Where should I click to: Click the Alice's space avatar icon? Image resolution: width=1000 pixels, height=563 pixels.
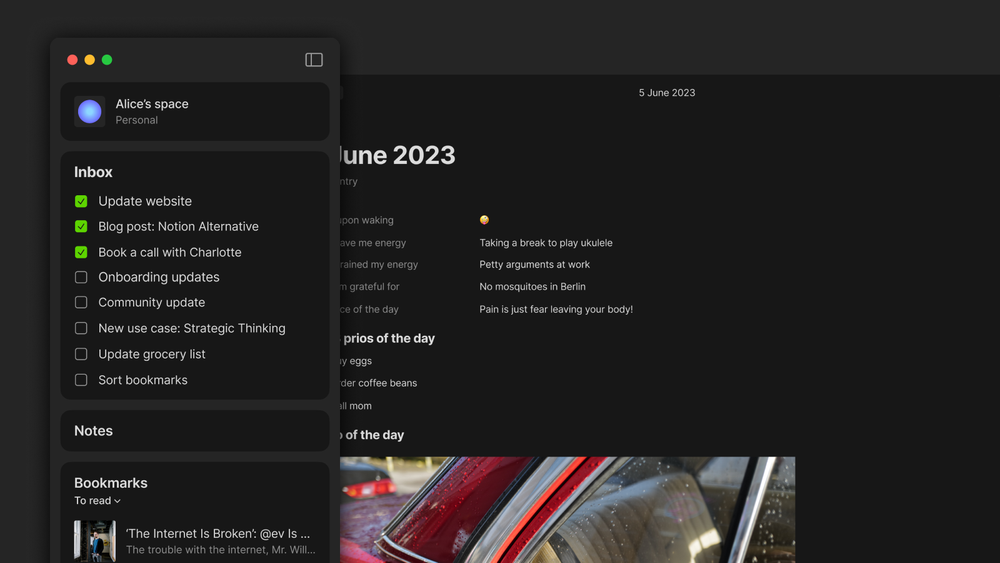(x=90, y=112)
